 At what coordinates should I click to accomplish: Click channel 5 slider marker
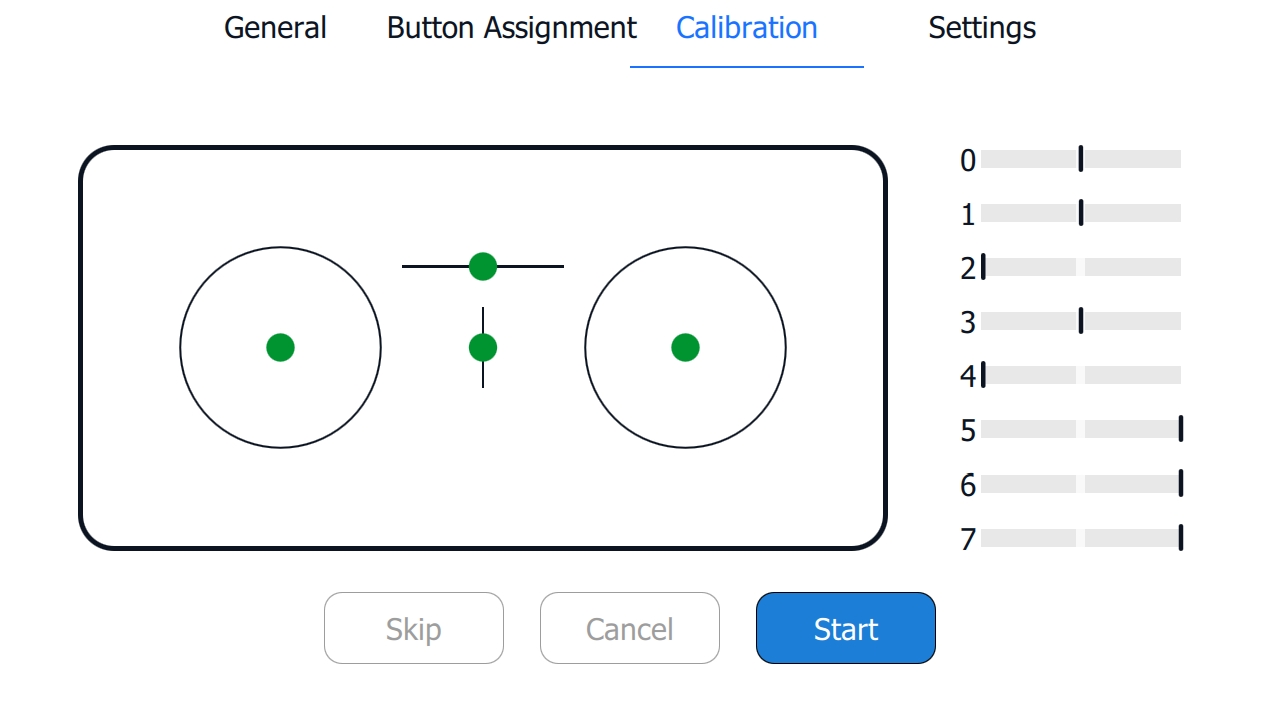(x=1181, y=428)
